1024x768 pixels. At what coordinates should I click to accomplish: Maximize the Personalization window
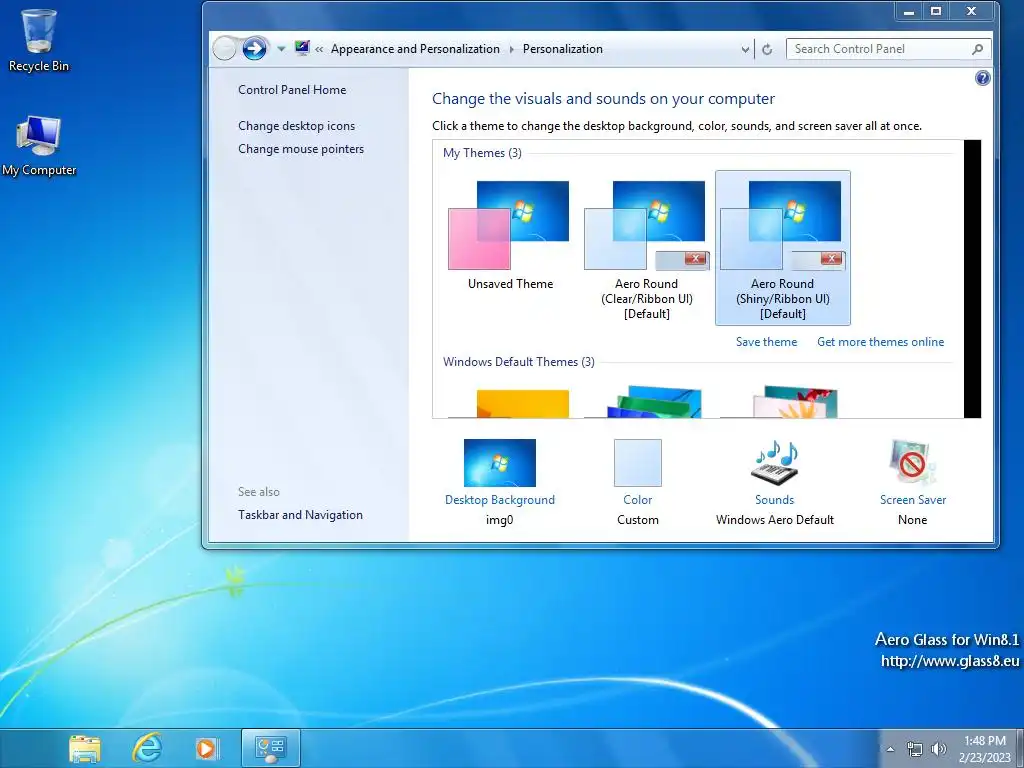(935, 11)
